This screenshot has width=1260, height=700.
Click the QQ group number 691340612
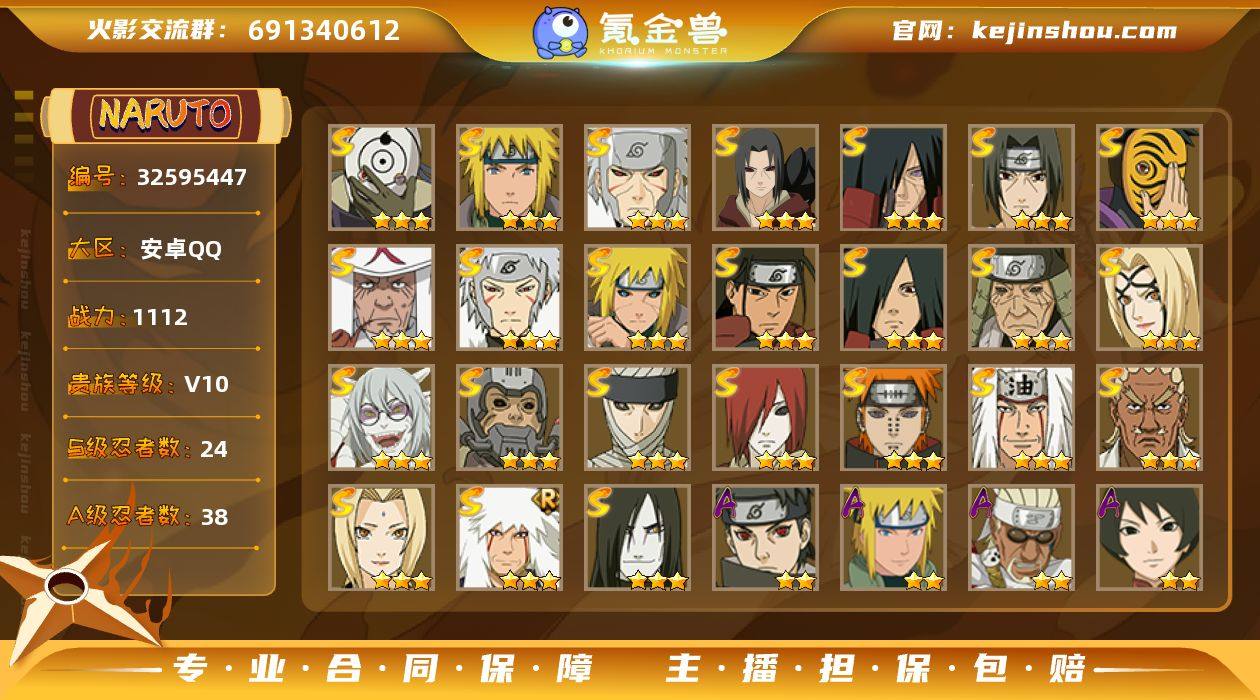click(324, 30)
